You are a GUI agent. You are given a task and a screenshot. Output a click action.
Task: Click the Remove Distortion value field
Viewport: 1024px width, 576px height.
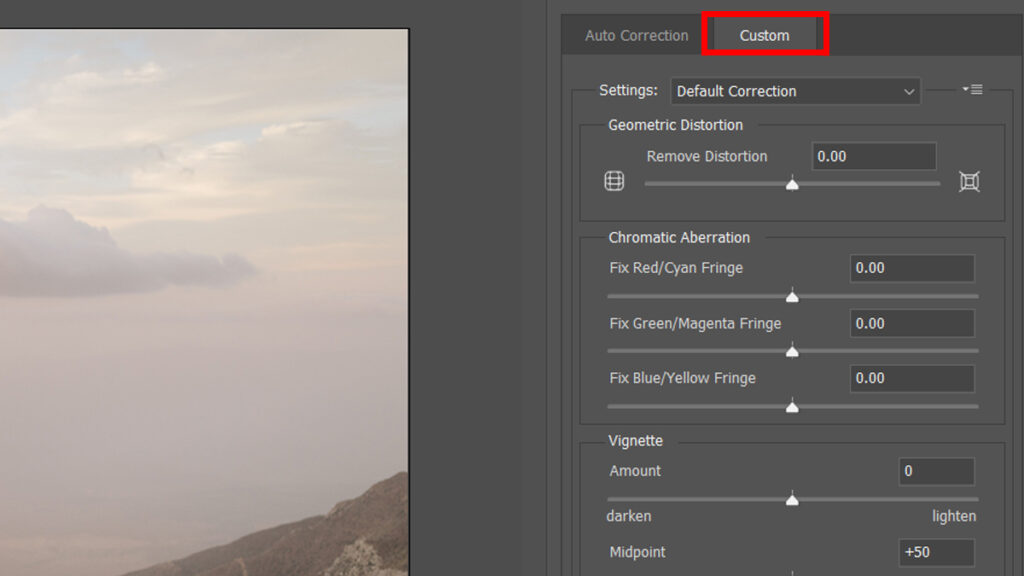pos(873,157)
